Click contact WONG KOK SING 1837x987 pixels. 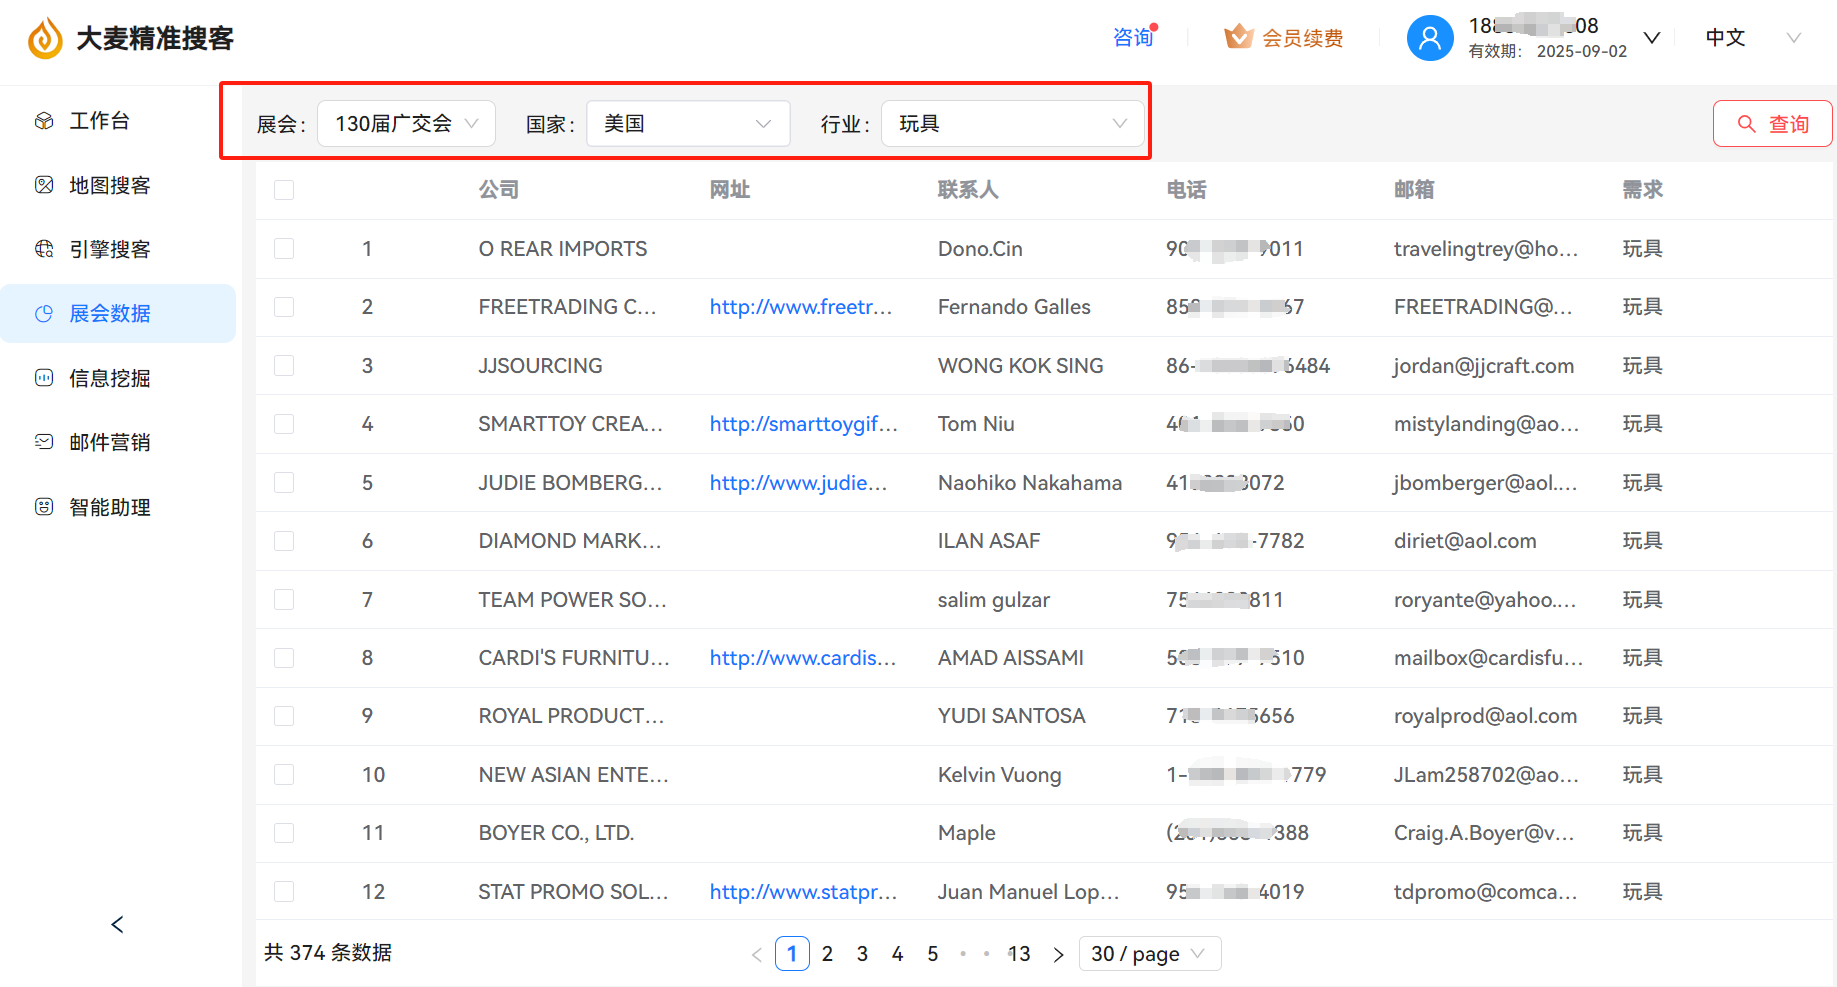[1020, 366]
